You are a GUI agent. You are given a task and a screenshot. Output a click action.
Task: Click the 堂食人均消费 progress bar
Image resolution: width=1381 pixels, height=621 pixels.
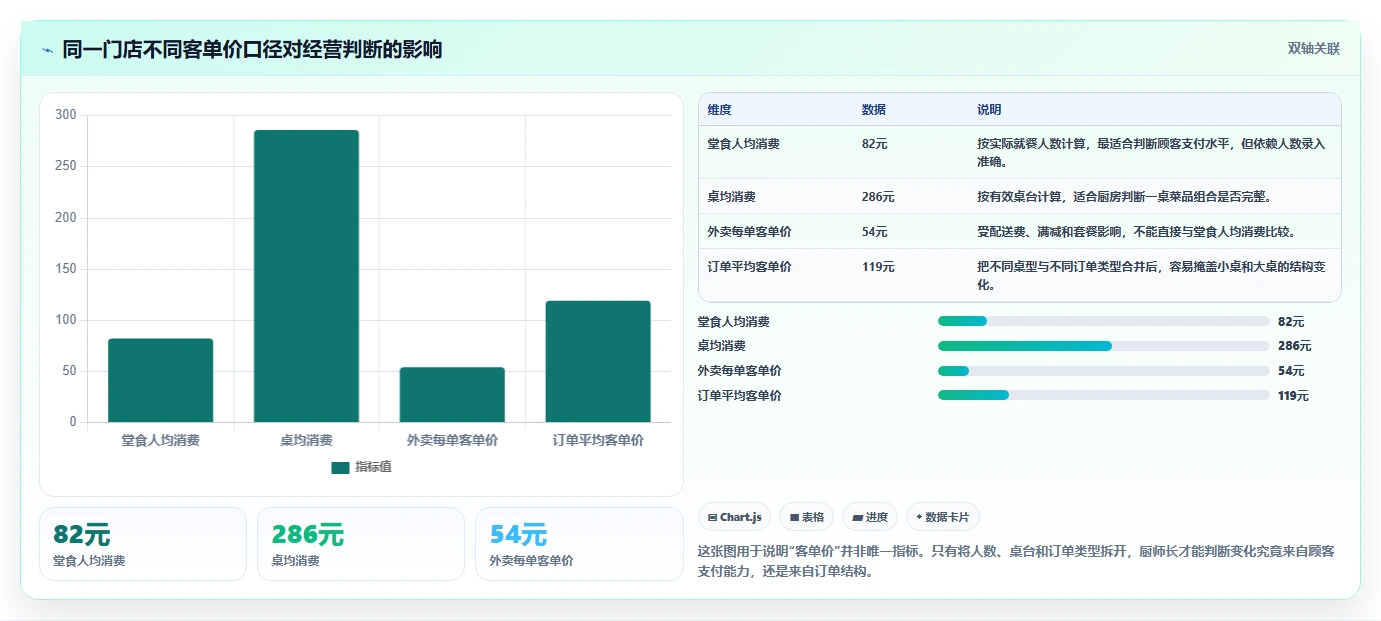[1104, 321]
